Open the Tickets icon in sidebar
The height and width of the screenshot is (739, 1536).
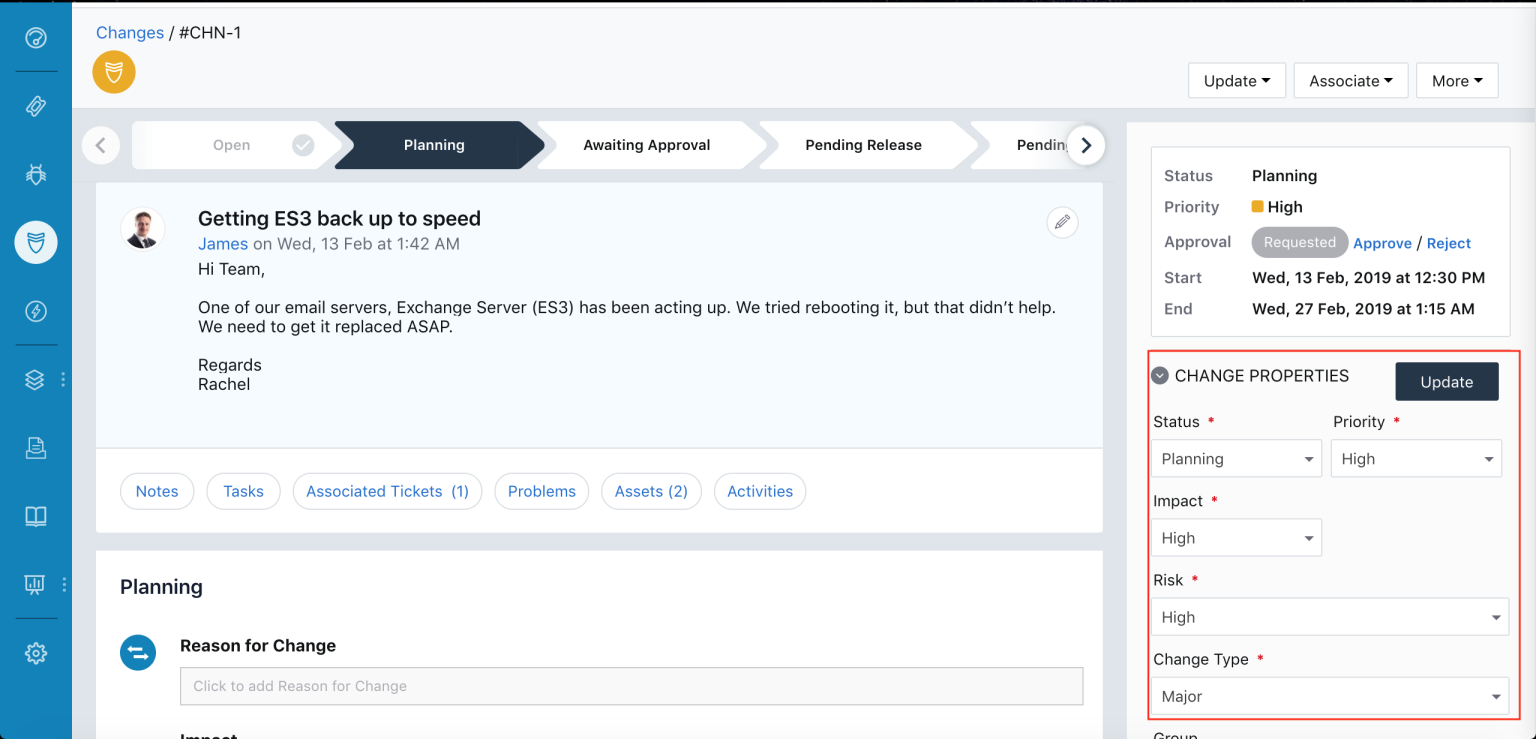pyautogui.click(x=36, y=106)
